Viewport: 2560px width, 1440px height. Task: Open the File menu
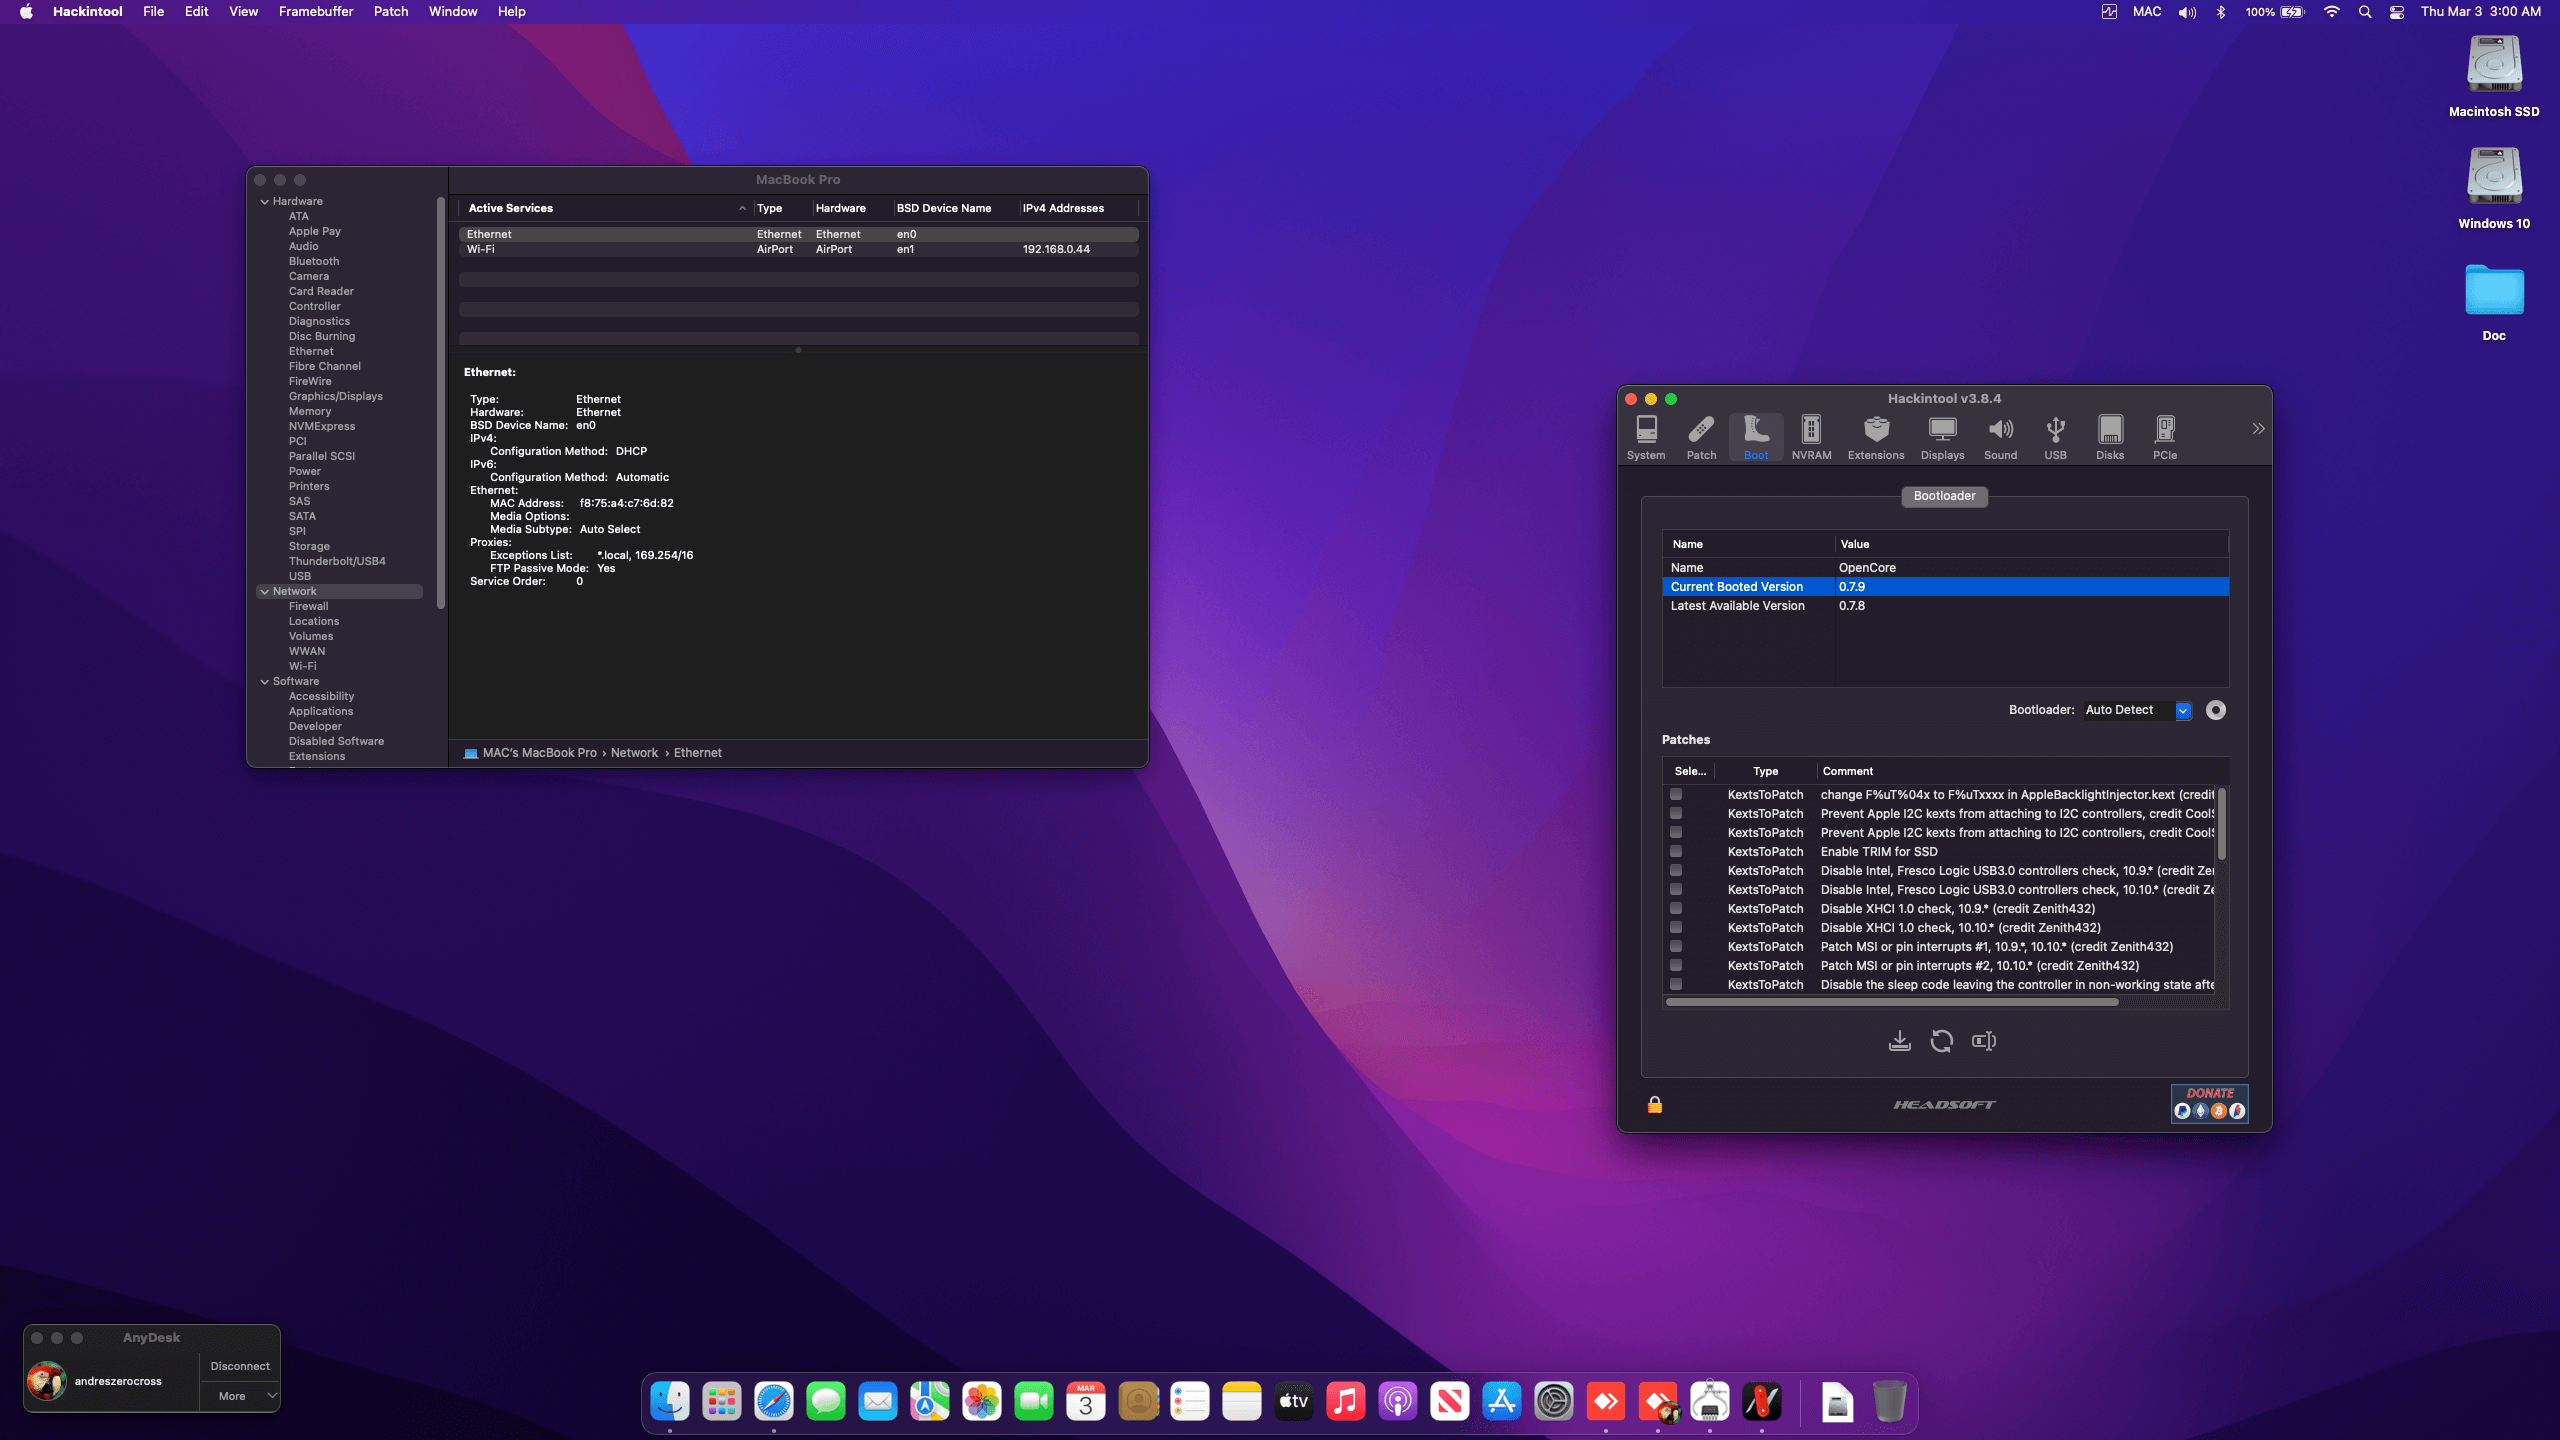pyautogui.click(x=153, y=12)
